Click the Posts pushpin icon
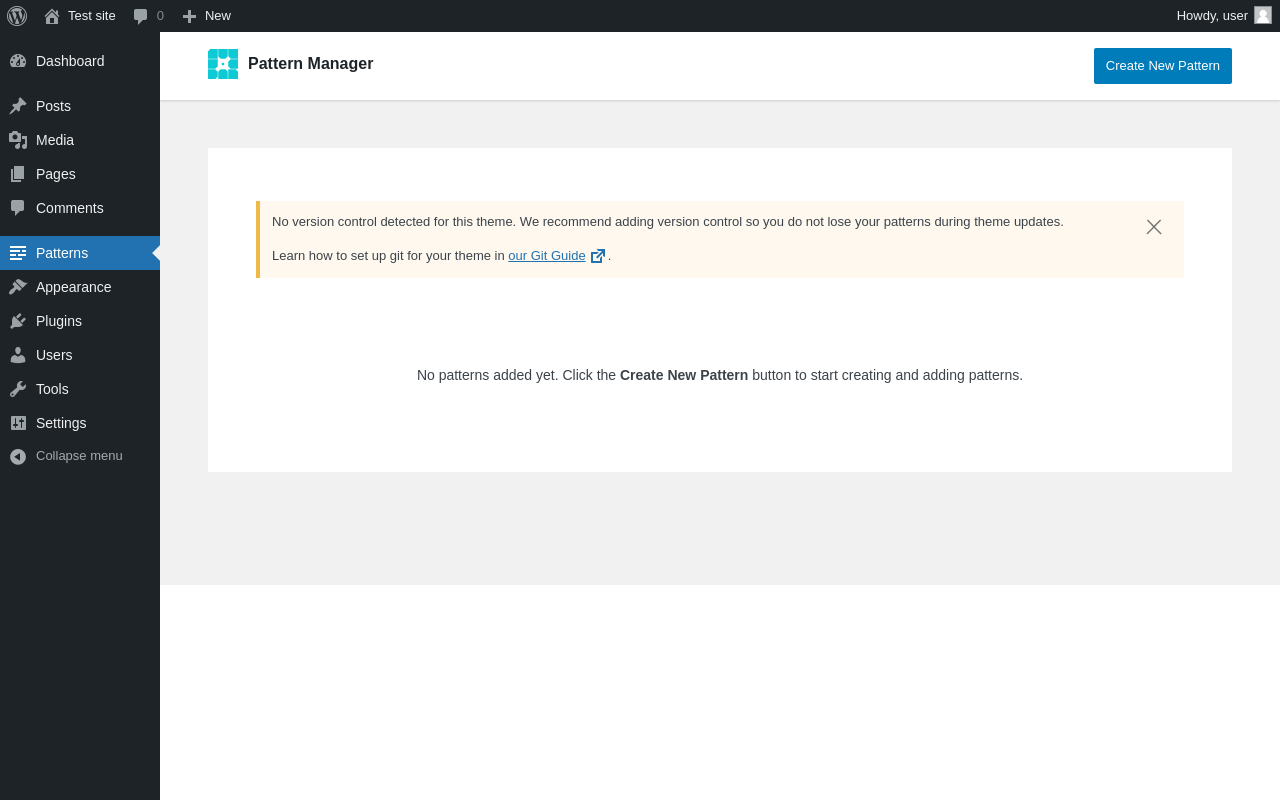This screenshot has height=800, width=1280. click(18, 106)
